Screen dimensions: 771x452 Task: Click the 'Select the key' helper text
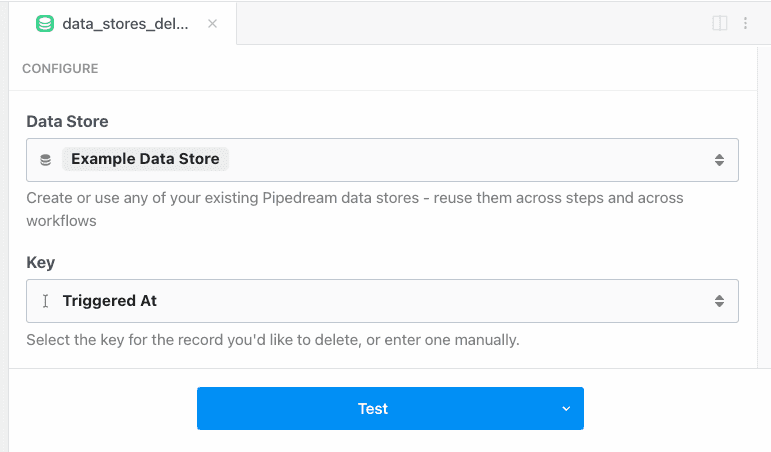pos(272,340)
